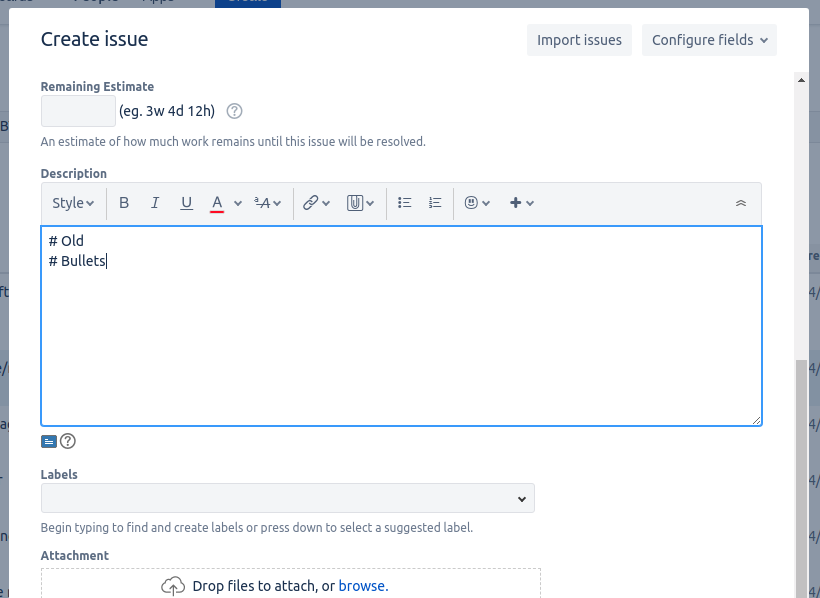This screenshot has height=598, width=820.
Task: Click the text color A icon
Action: pyautogui.click(x=217, y=203)
